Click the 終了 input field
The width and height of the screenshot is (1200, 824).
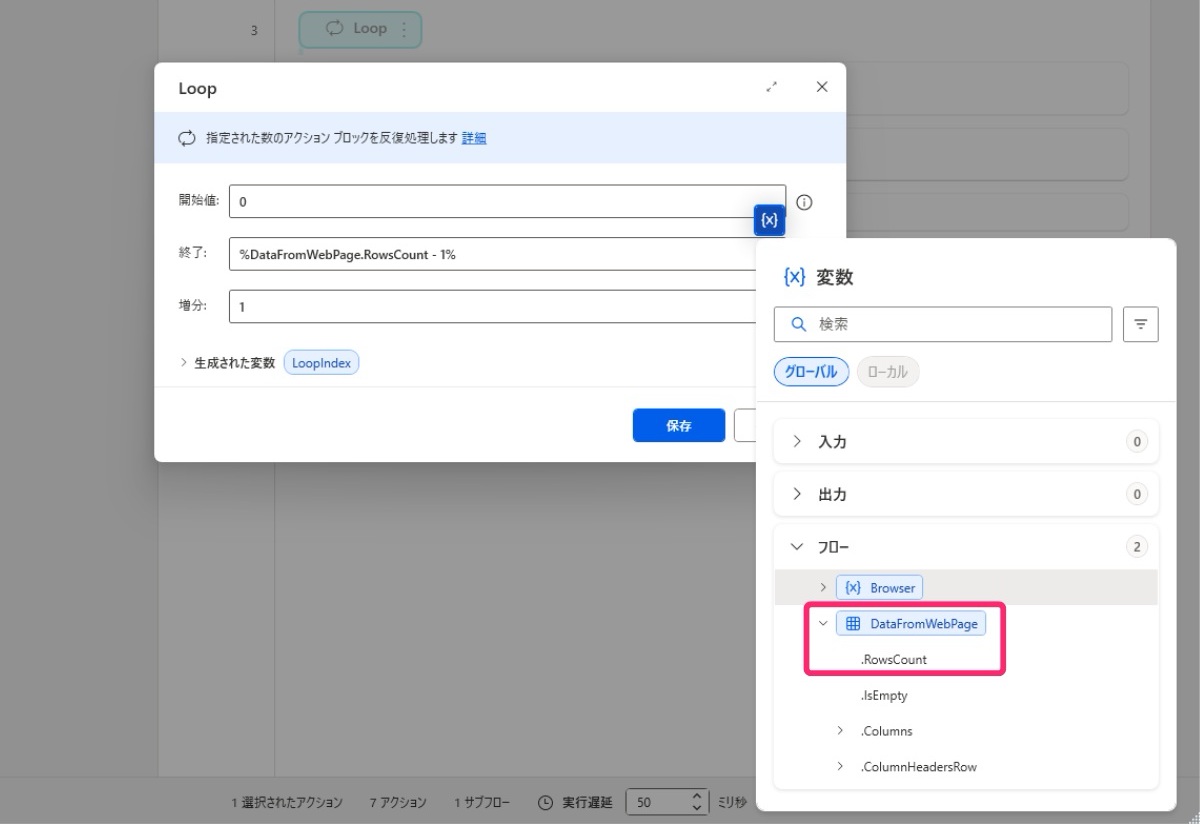coord(492,254)
